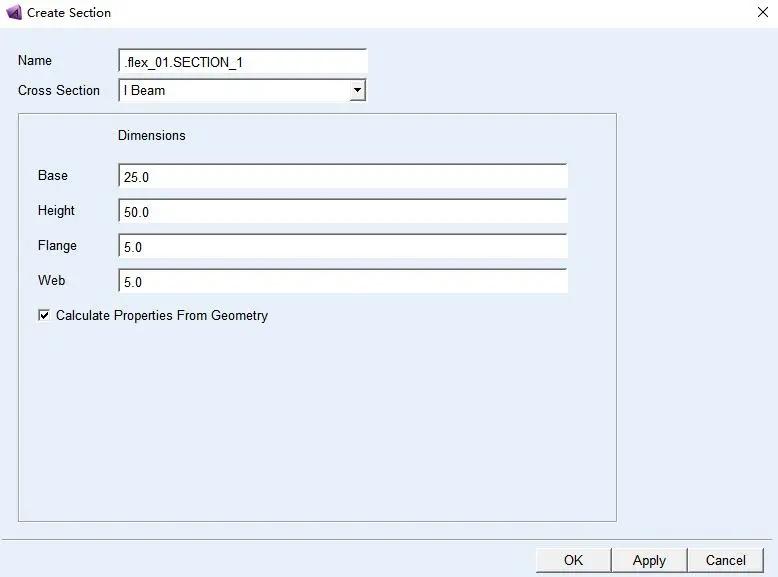This screenshot has width=778, height=577.
Task: Cancel the Create Section dialog
Action: tap(726, 560)
